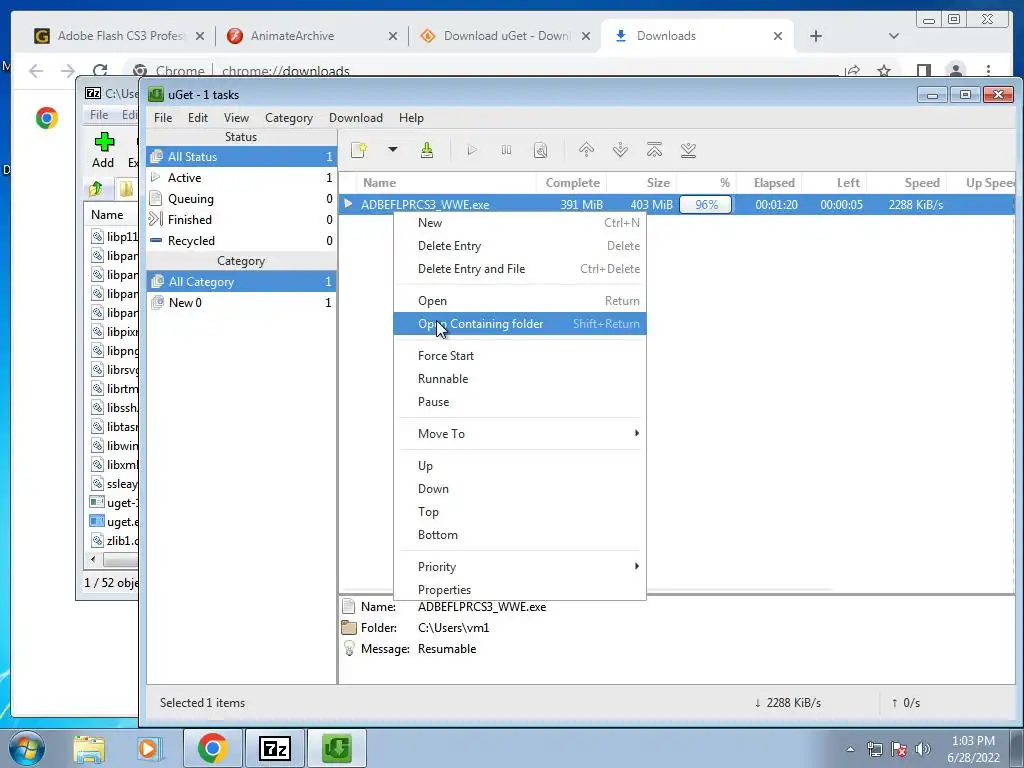Choose New in the context menu
This screenshot has height=768, width=1024.
(520, 223)
